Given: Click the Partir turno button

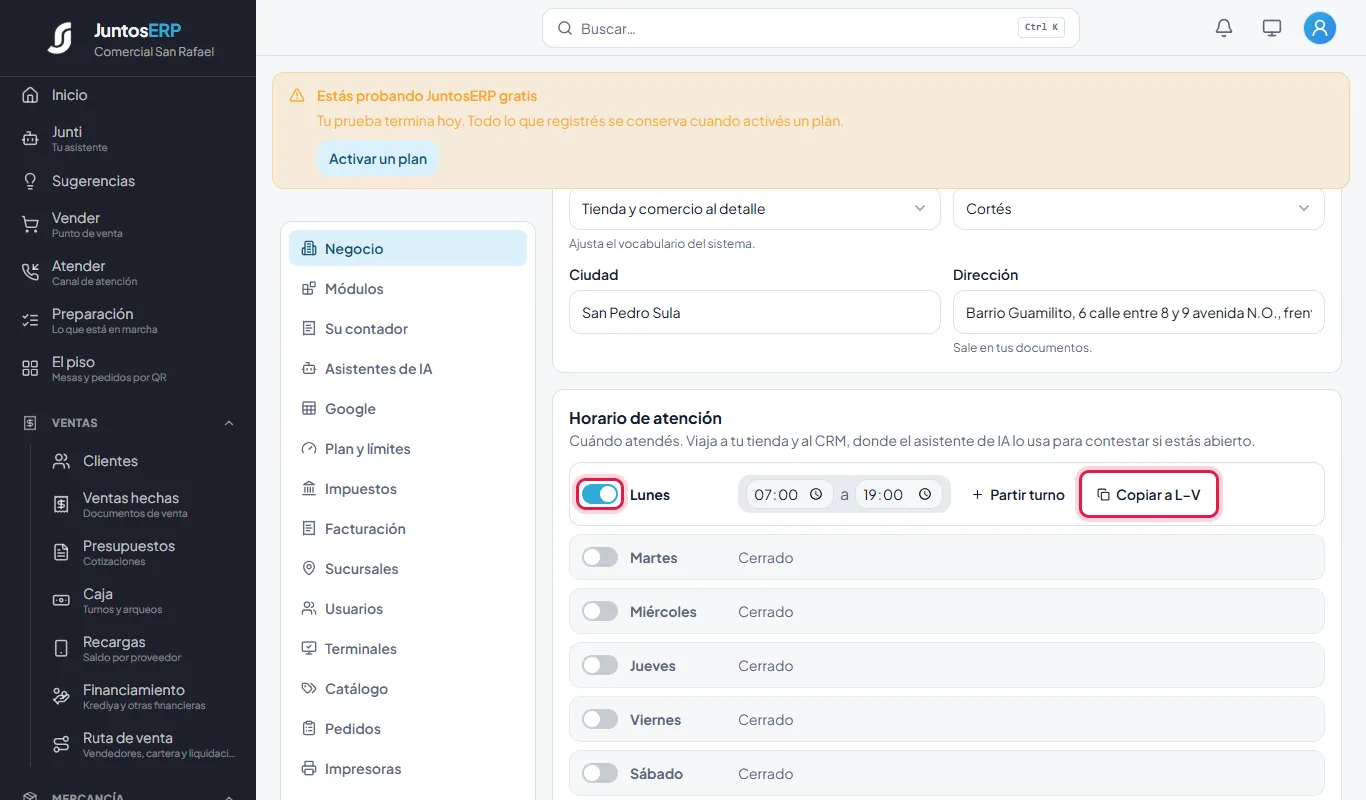Looking at the screenshot, I should 1018,494.
